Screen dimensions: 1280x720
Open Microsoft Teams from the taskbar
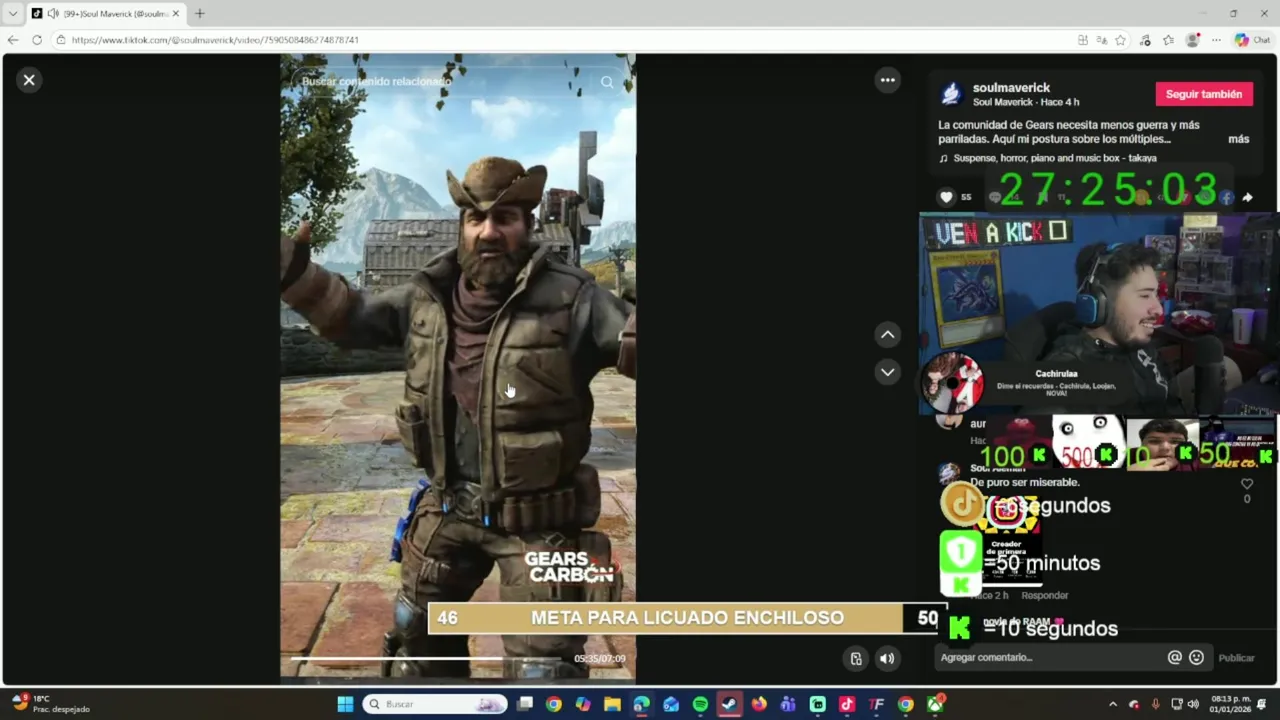[788, 704]
